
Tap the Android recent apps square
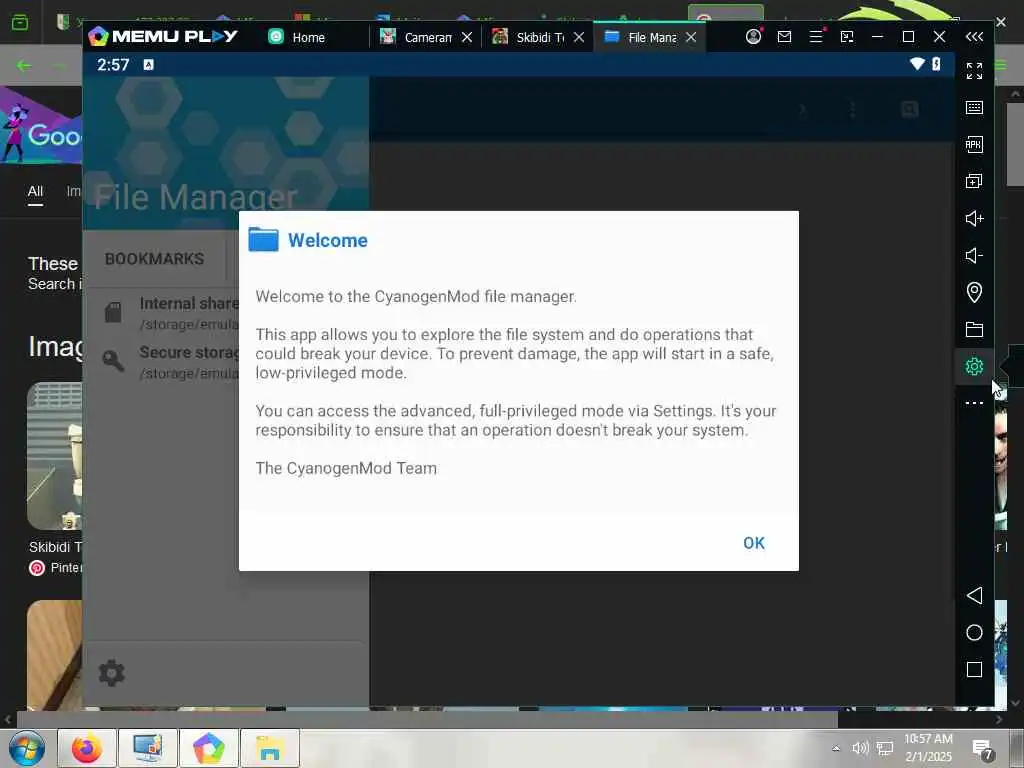[974, 669]
